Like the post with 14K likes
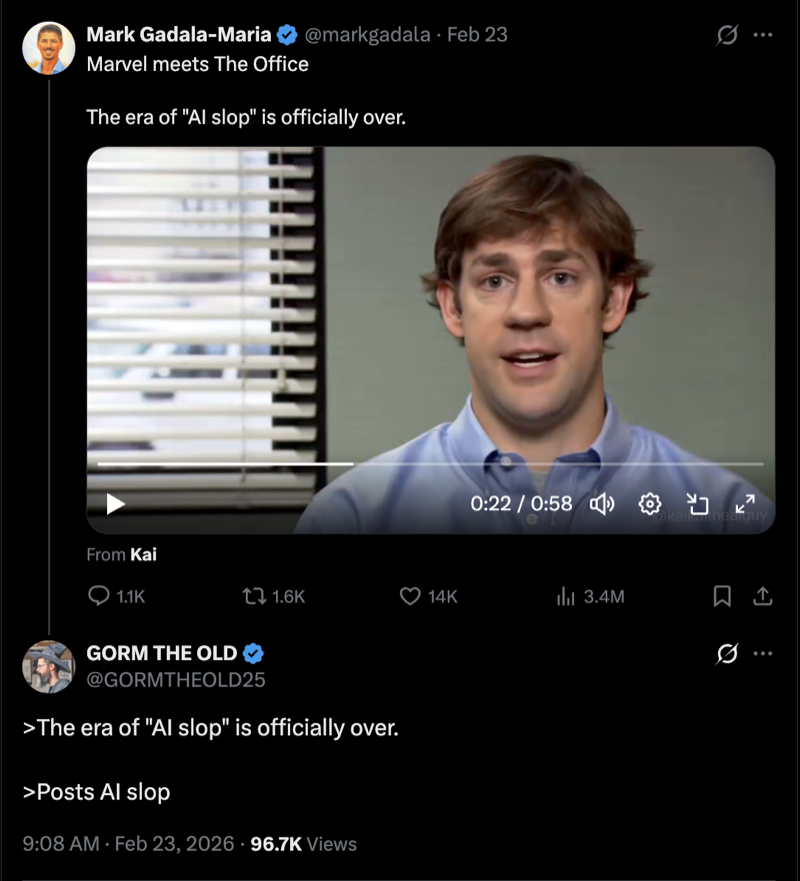This screenshot has width=800, height=881. tap(409, 596)
